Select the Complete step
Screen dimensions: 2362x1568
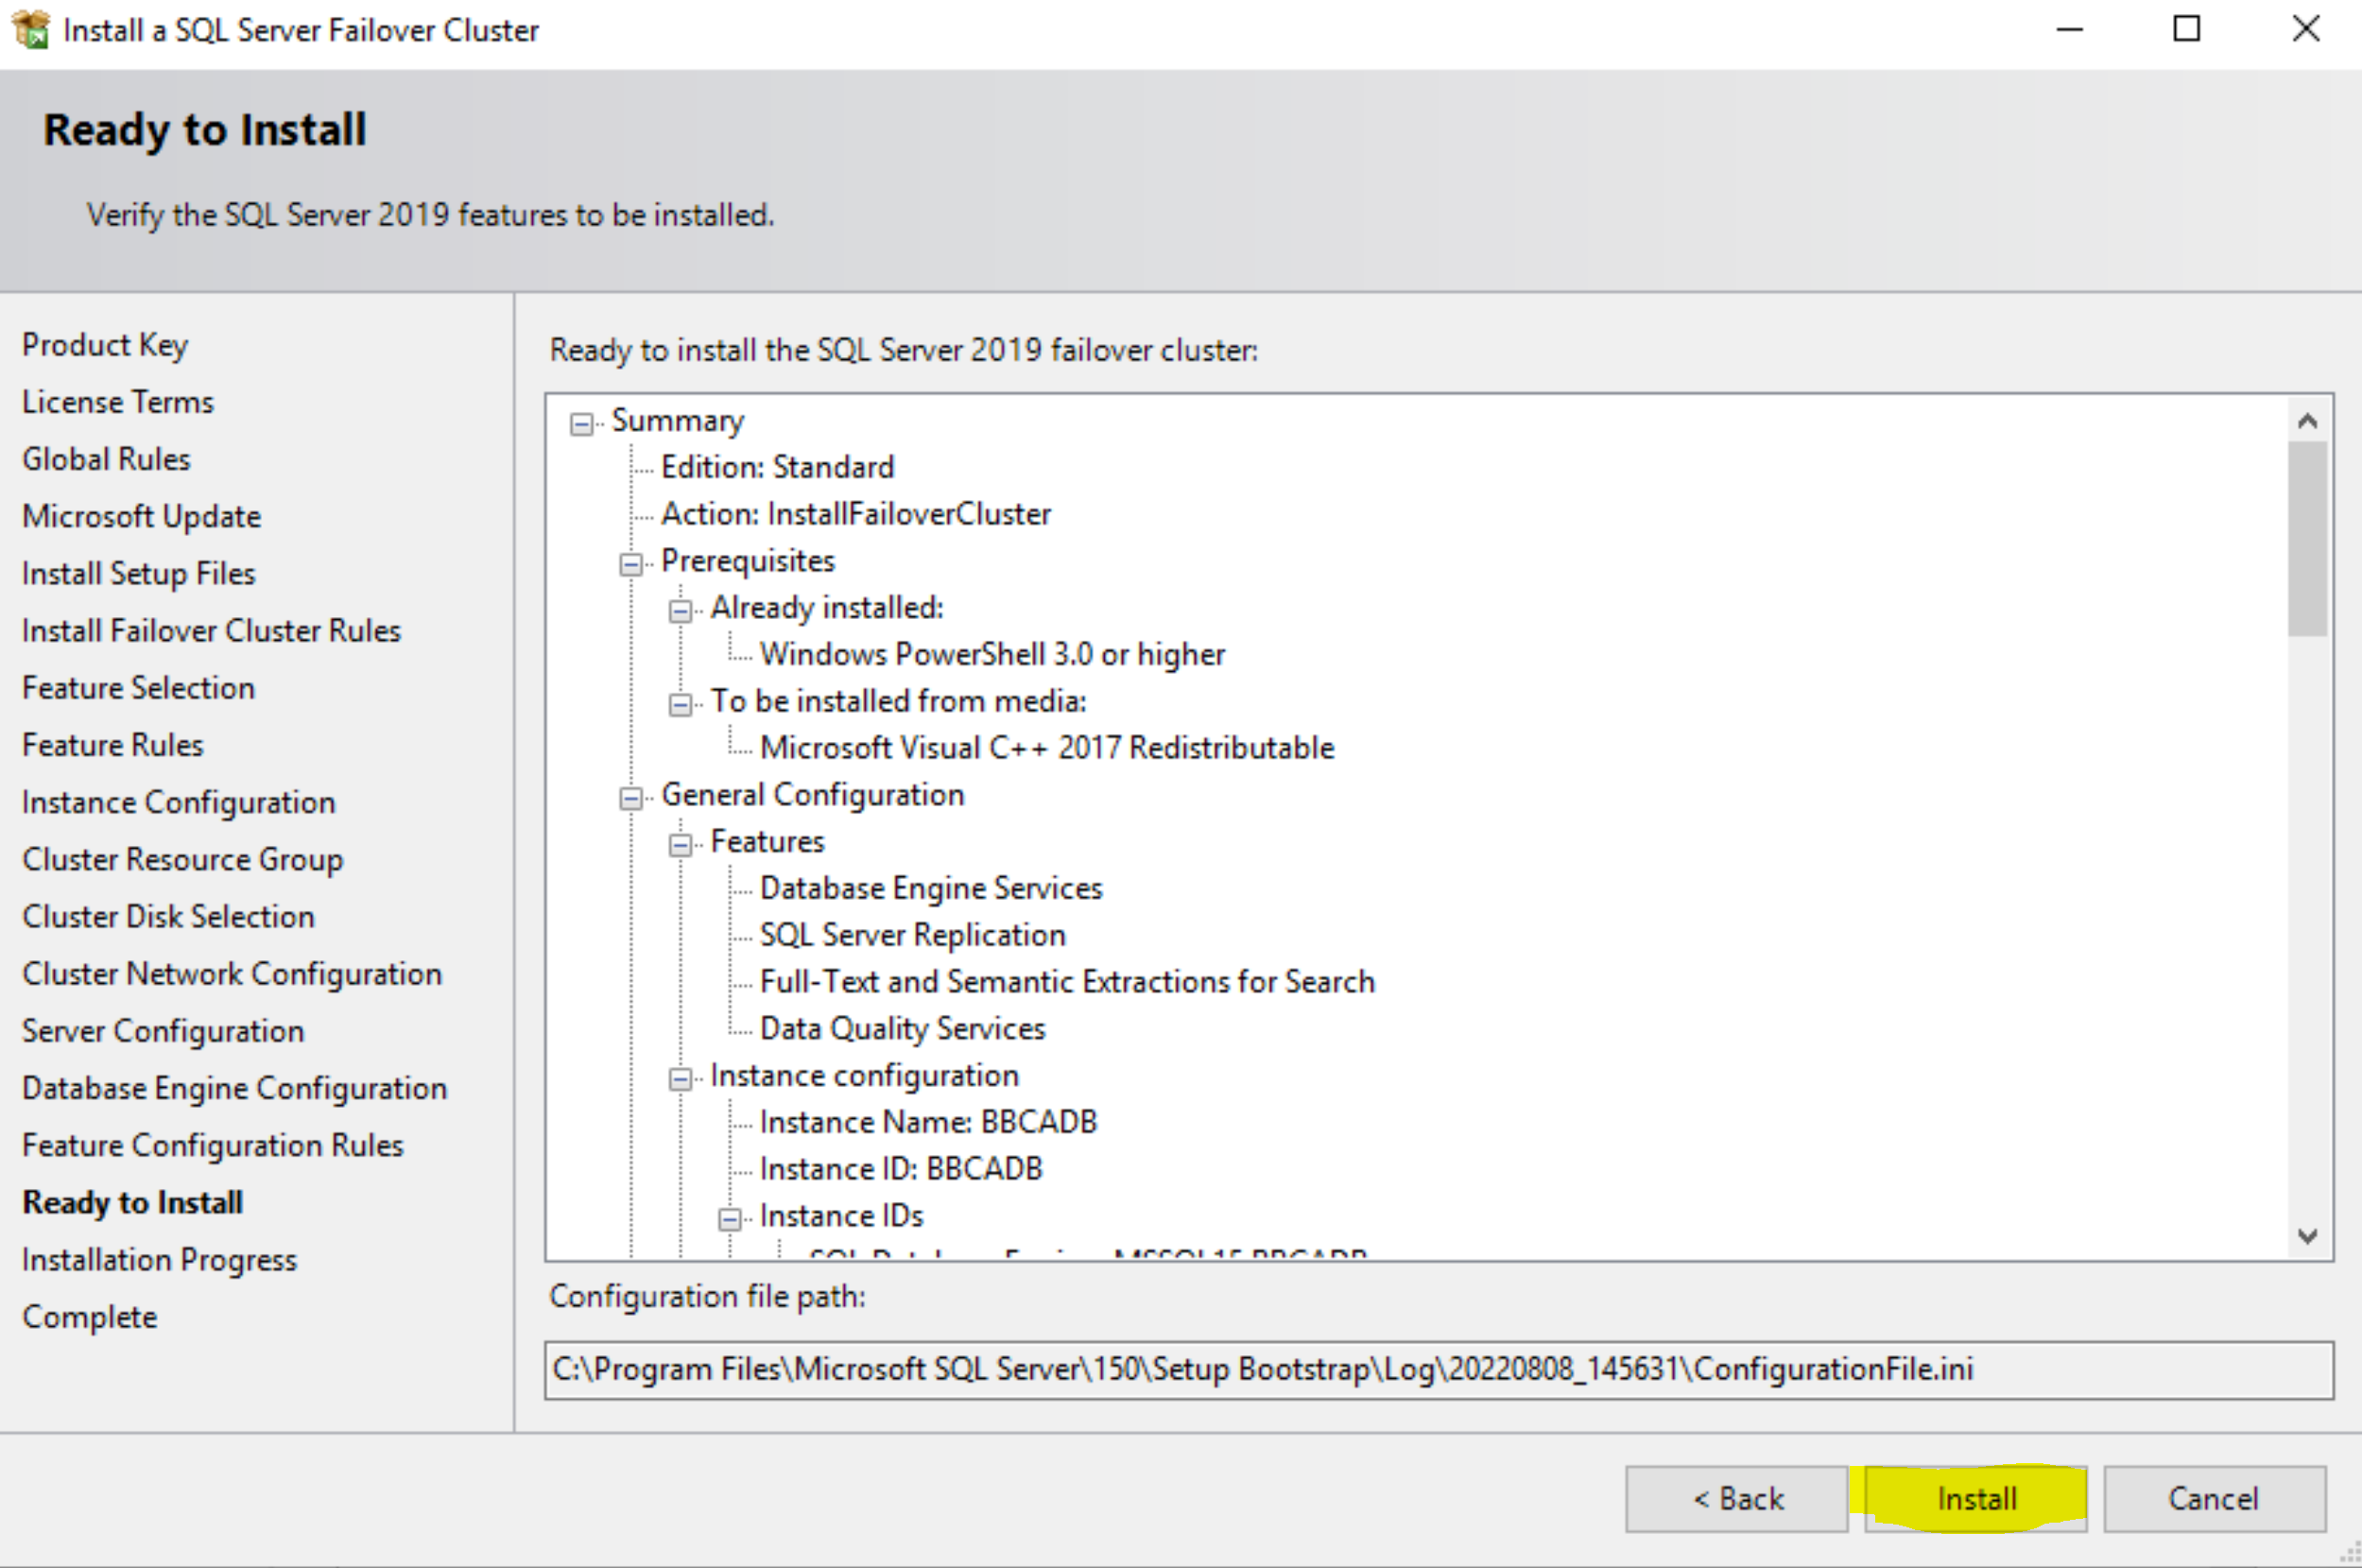click(x=90, y=1318)
